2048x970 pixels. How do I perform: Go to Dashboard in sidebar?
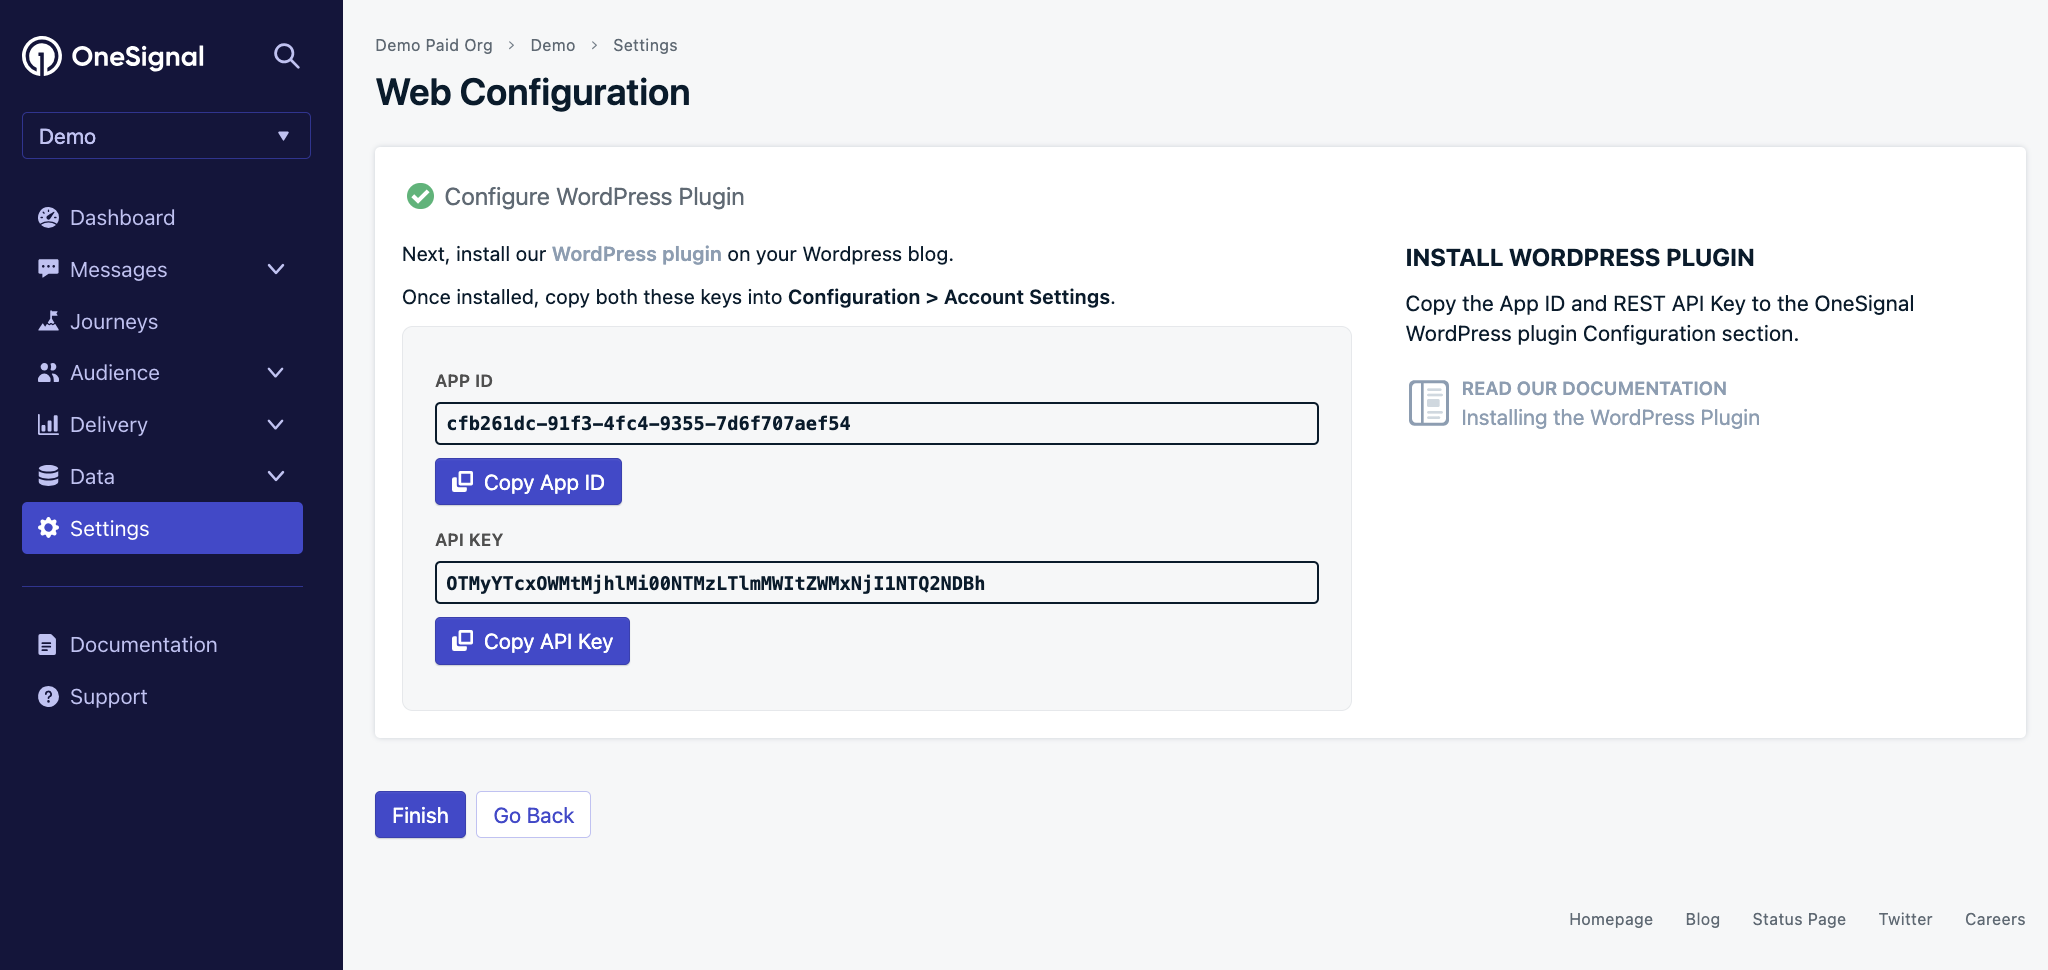122,217
